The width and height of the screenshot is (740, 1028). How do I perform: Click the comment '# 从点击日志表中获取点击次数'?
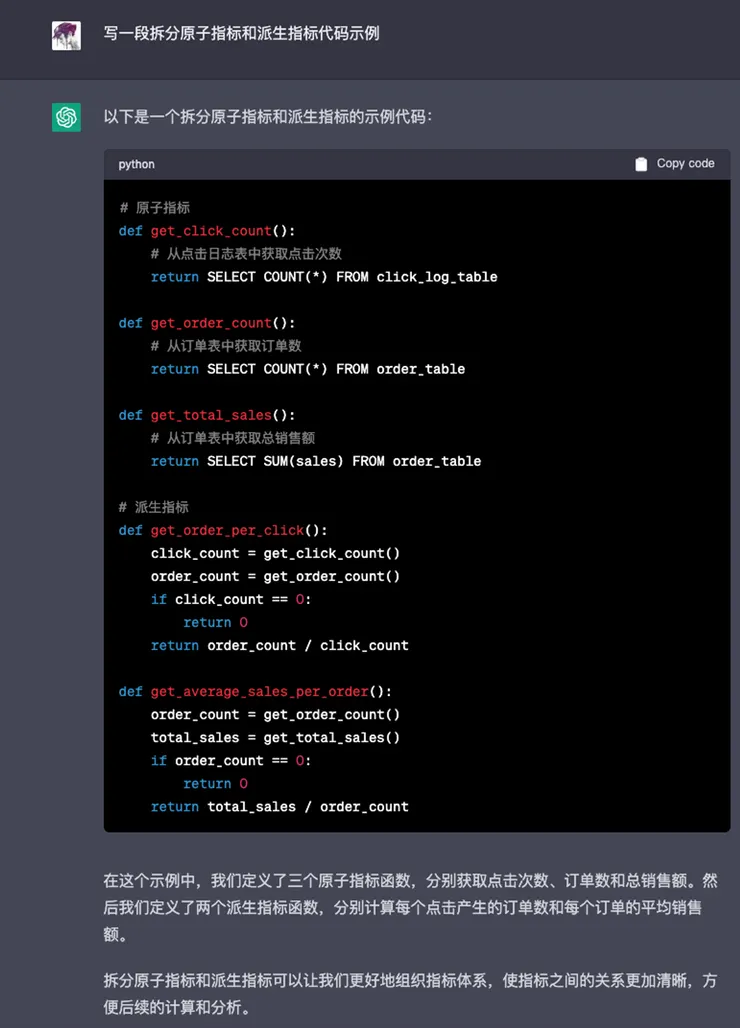tap(246, 254)
